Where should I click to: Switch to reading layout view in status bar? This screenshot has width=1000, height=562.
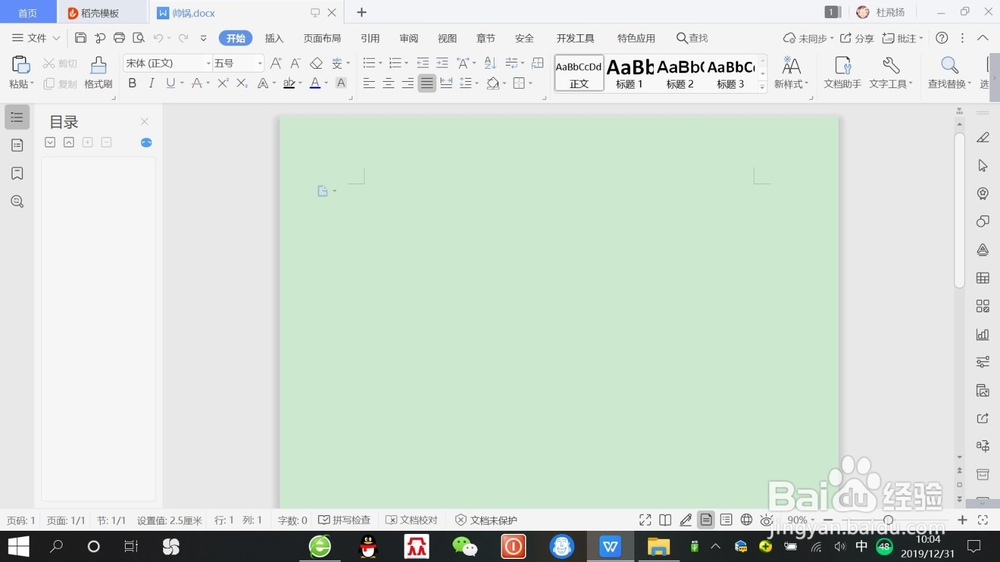click(665, 520)
